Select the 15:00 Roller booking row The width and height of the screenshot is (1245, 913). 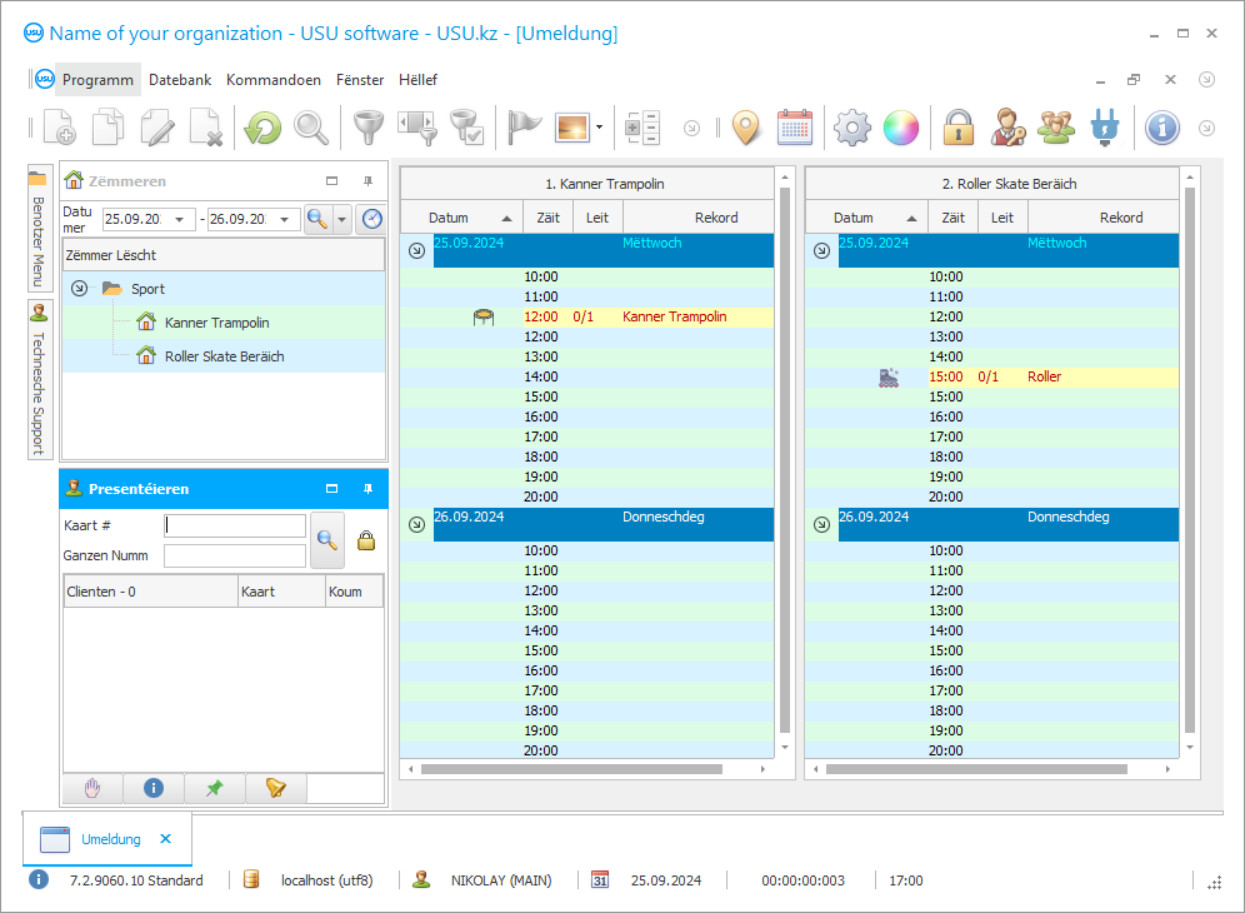(x=992, y=377)
